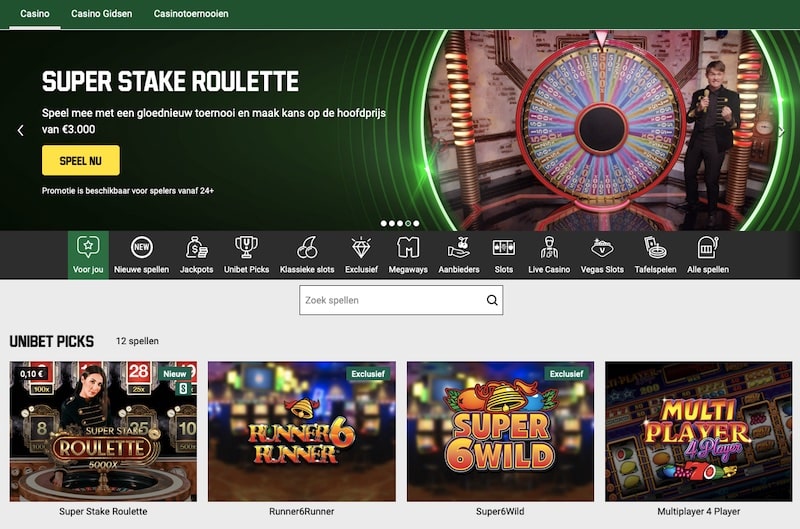
Task: Click the Super6Wild title link
Action: point(500,512)
